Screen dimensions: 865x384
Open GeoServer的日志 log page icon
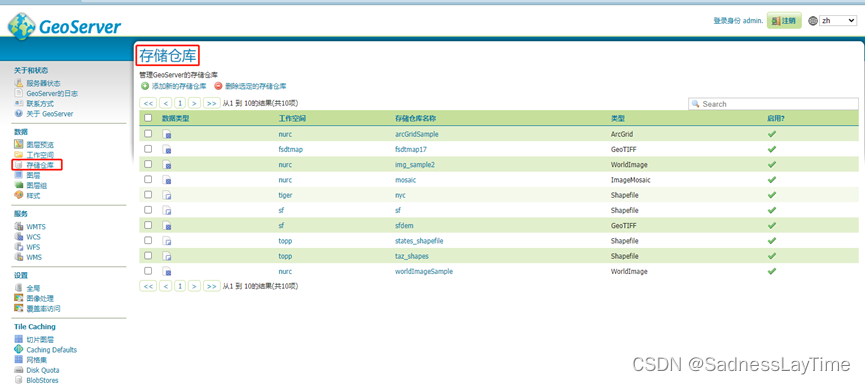coord(18,93)
